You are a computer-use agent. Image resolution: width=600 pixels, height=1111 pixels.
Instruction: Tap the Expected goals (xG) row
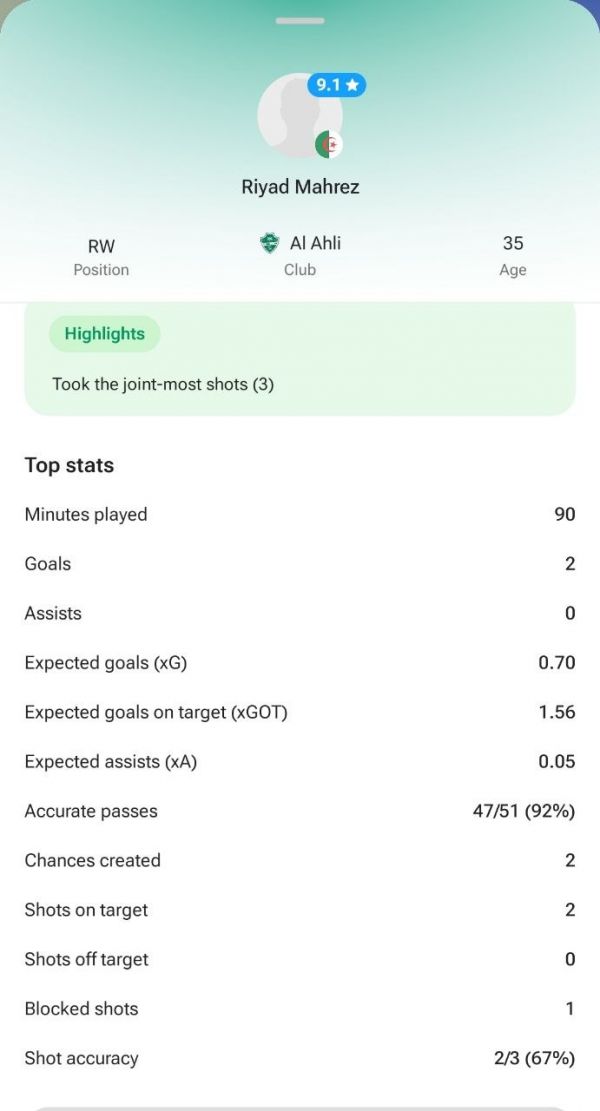coord(300,663)
